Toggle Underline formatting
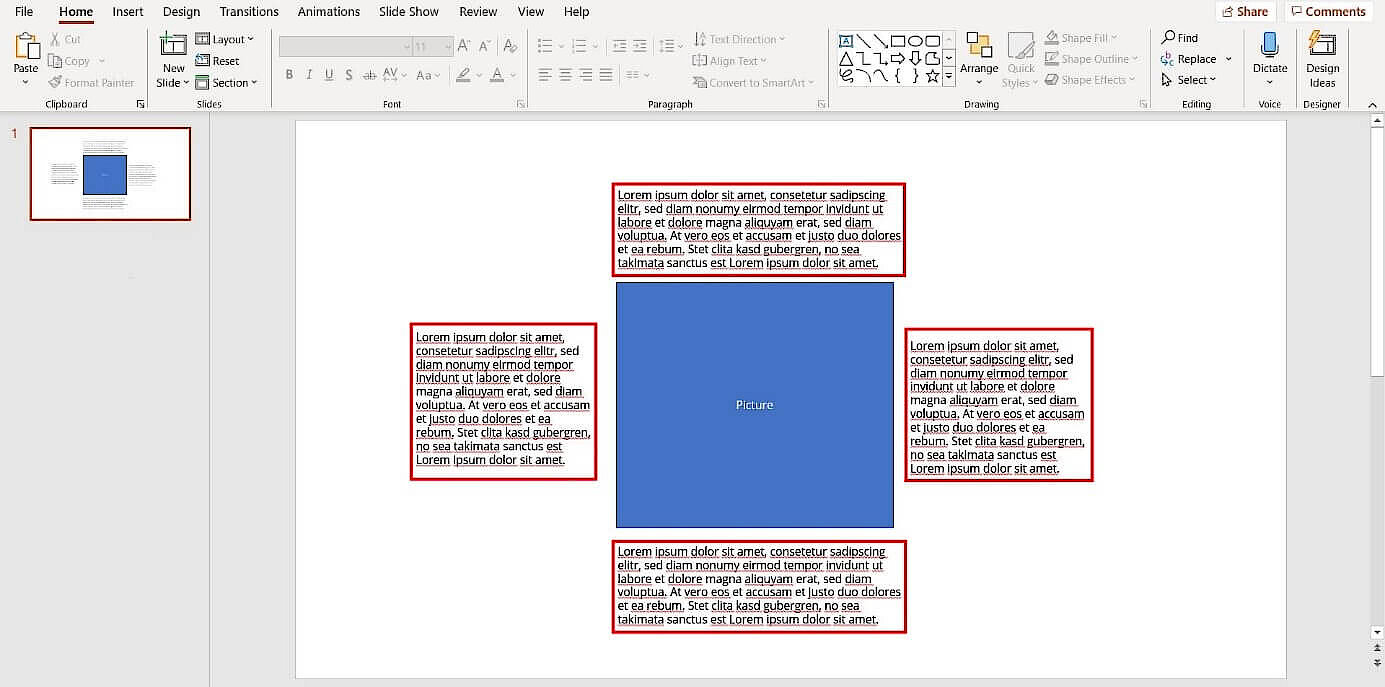The height and width of the screenshot is (687, 1385). point(328,75)
